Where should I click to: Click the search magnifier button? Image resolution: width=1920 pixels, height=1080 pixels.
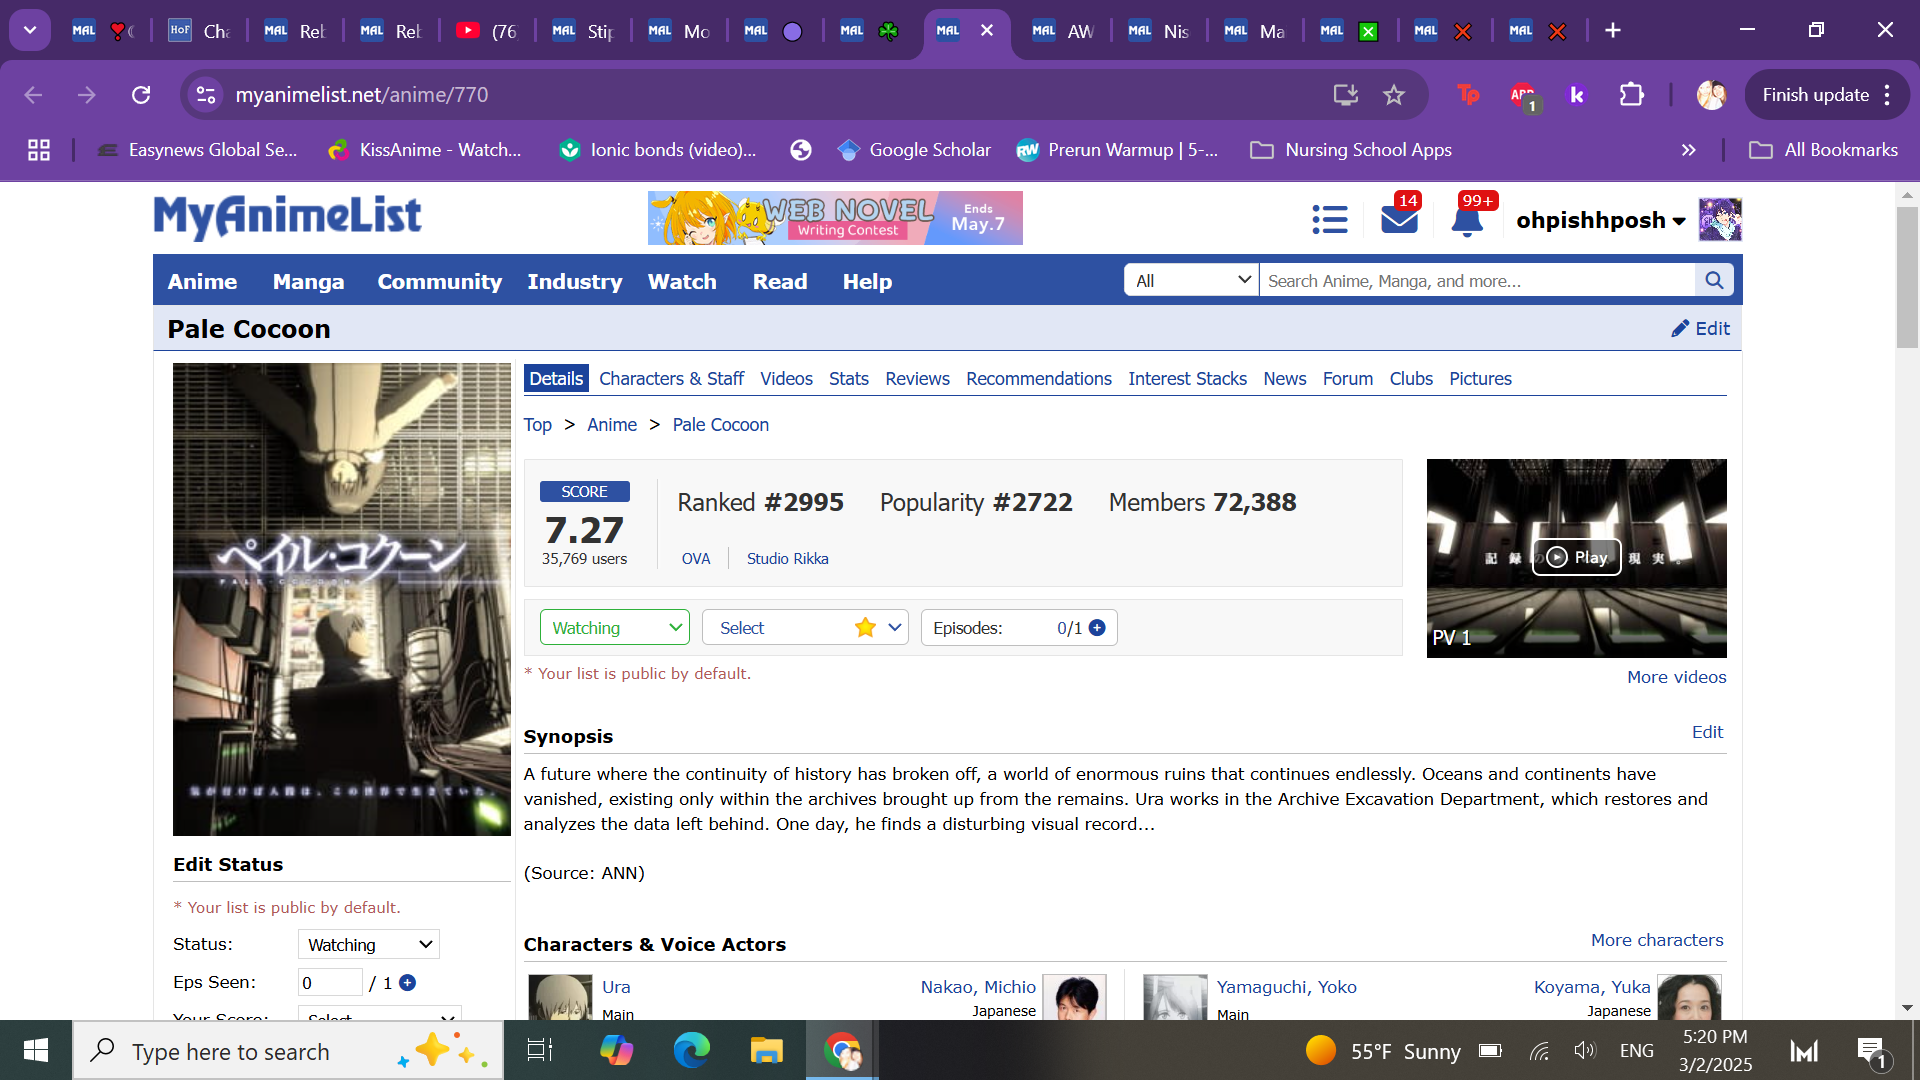(1714, 281)
